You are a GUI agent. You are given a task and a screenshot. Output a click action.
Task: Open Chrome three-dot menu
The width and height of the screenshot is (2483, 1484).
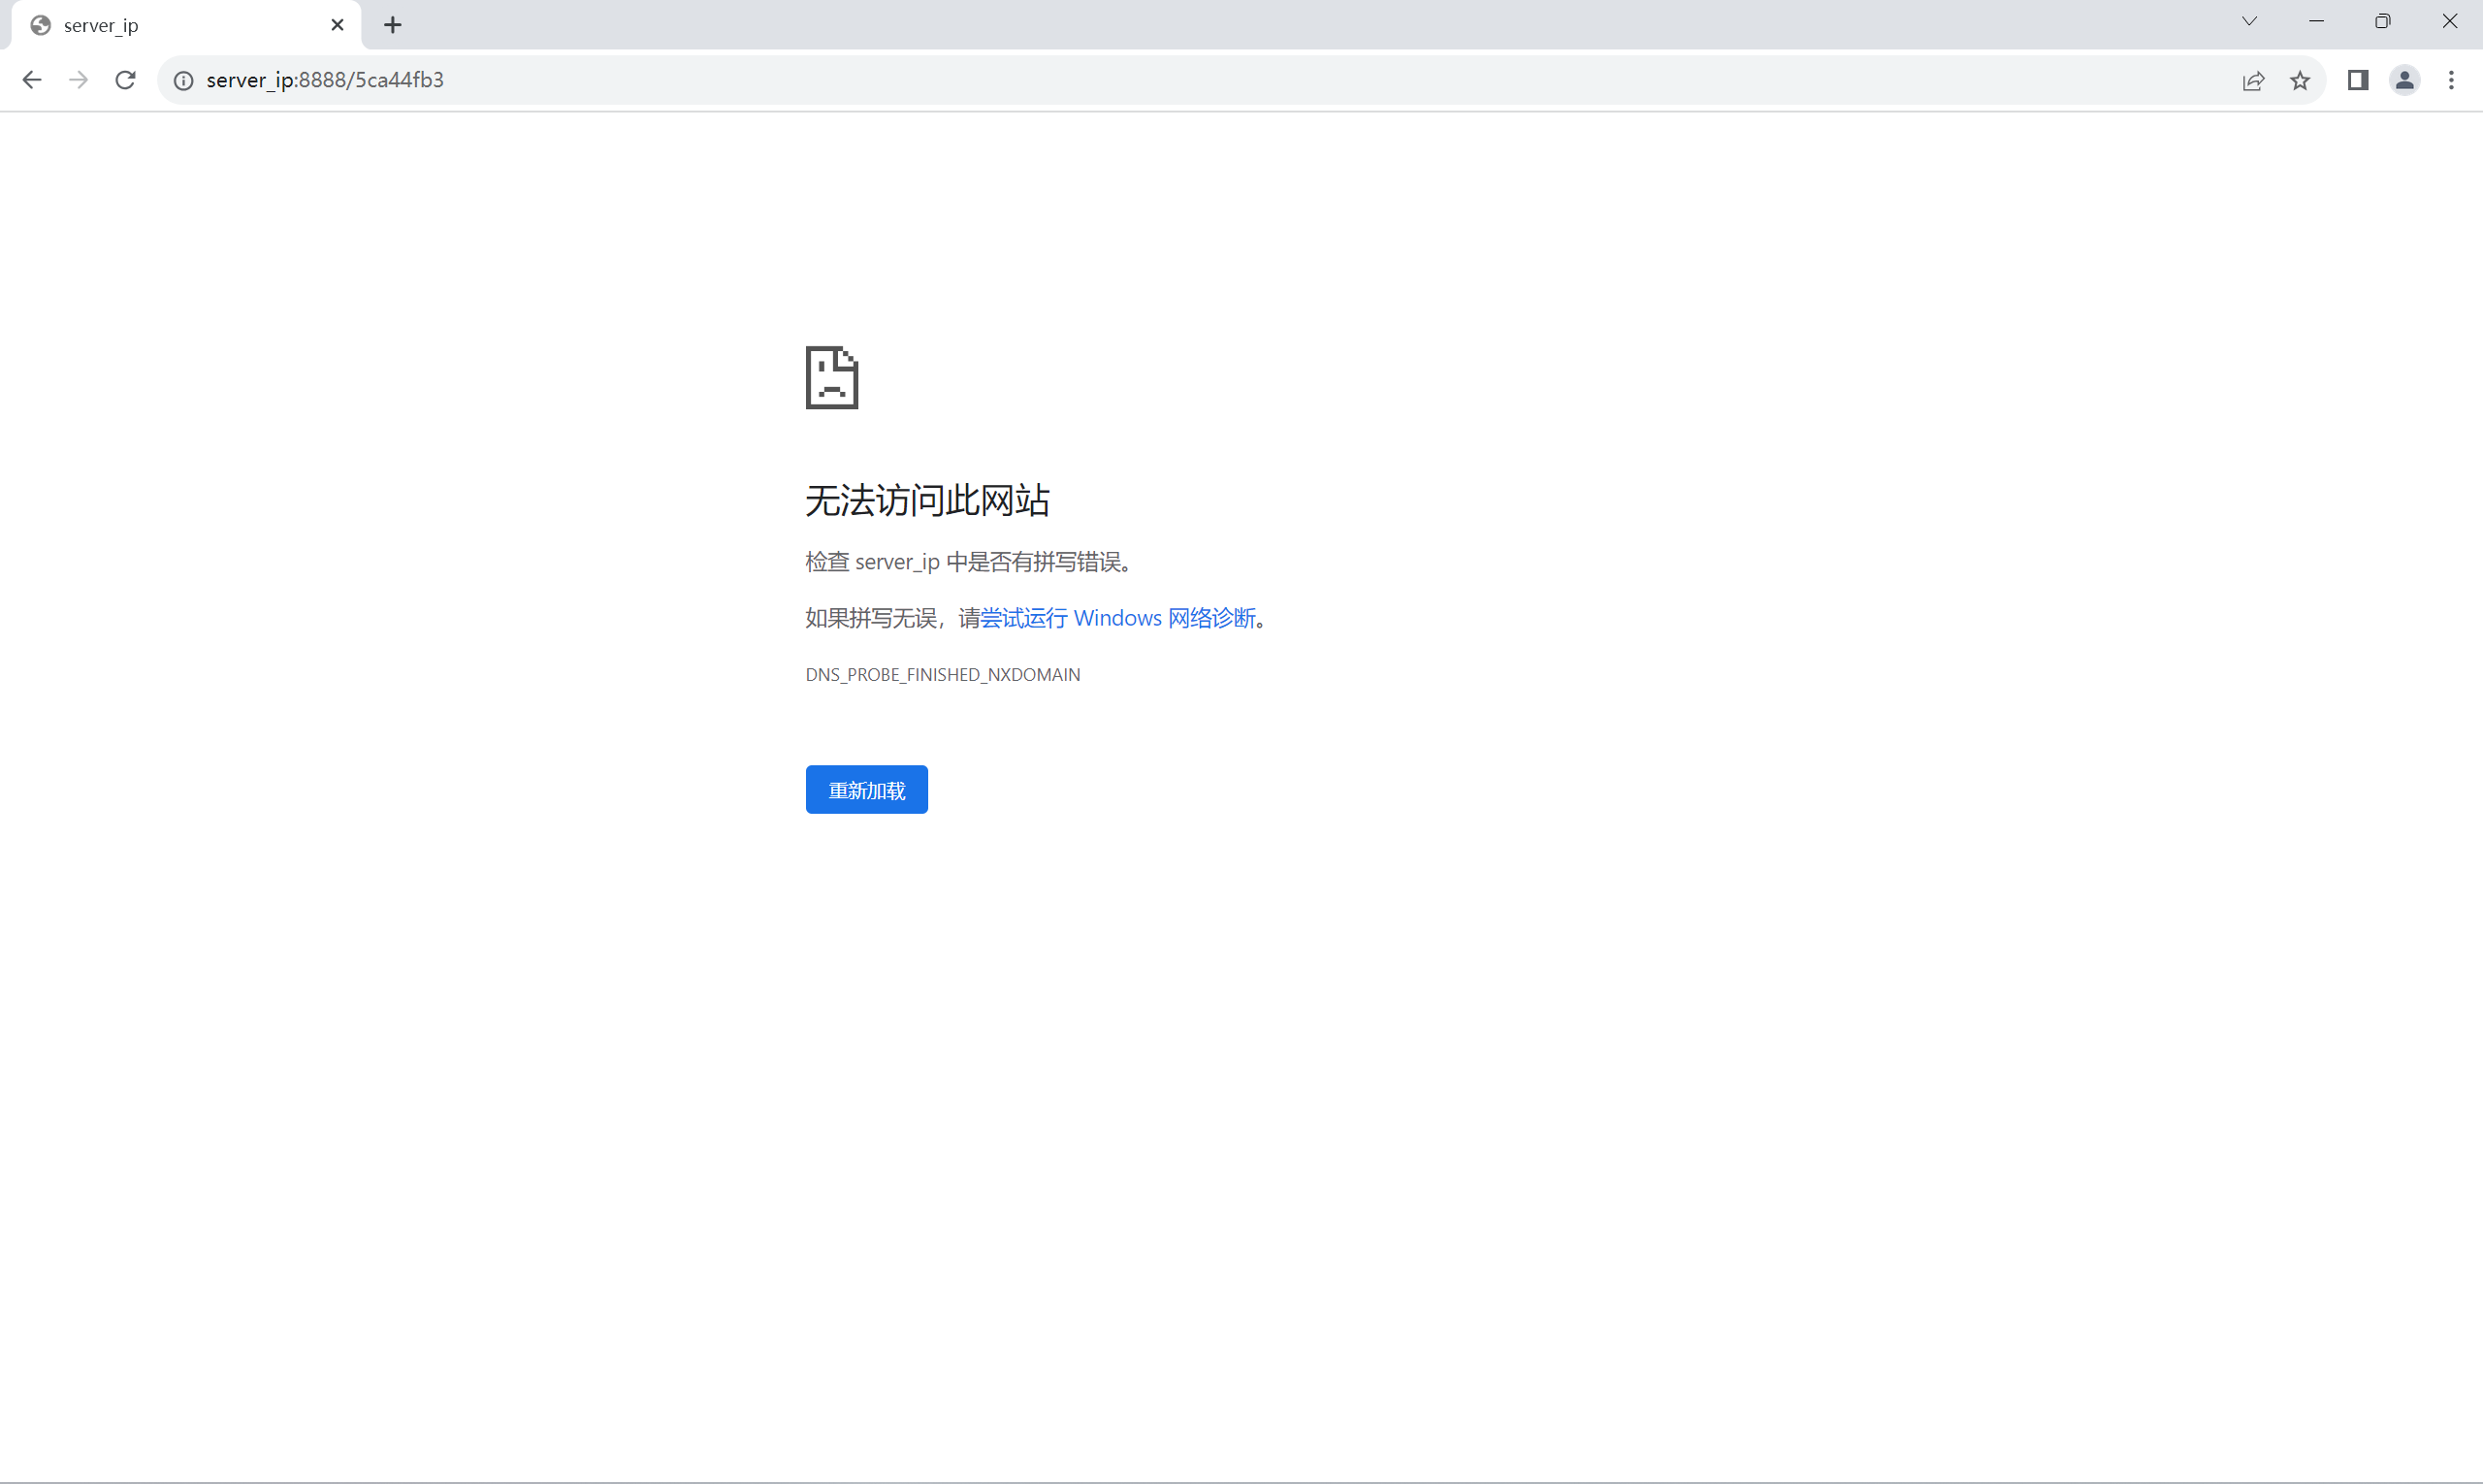coord(2451,80)
